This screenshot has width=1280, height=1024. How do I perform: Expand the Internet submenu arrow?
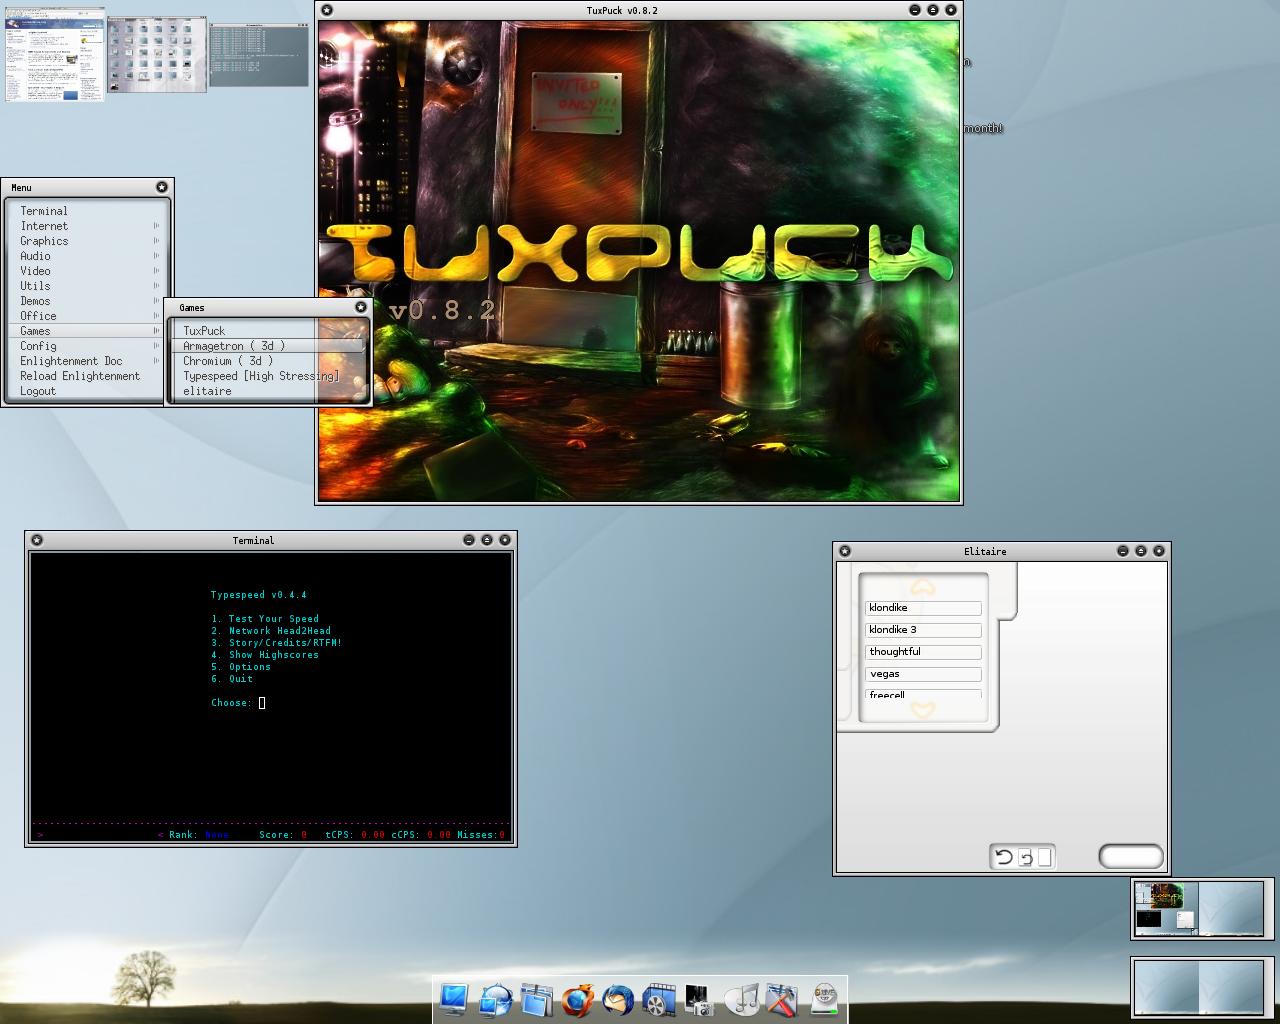(x=157, y=226)
